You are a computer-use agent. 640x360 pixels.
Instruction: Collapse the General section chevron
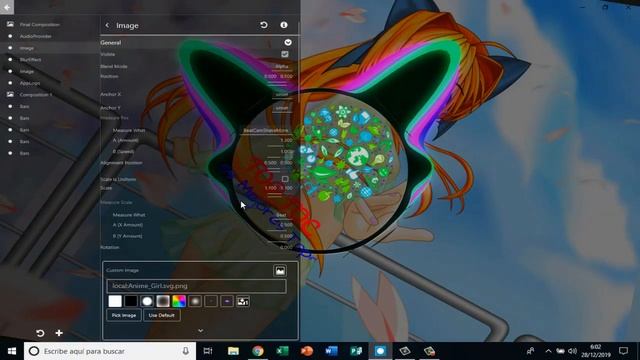[x=288, y=42]
